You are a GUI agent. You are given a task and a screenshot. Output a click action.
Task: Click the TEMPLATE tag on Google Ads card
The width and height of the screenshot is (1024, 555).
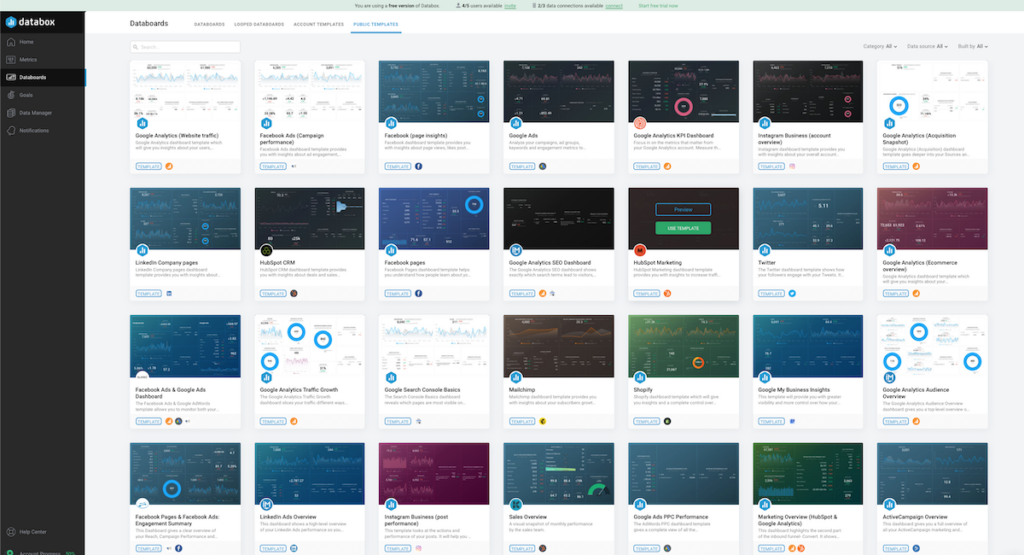click(522, 166)
